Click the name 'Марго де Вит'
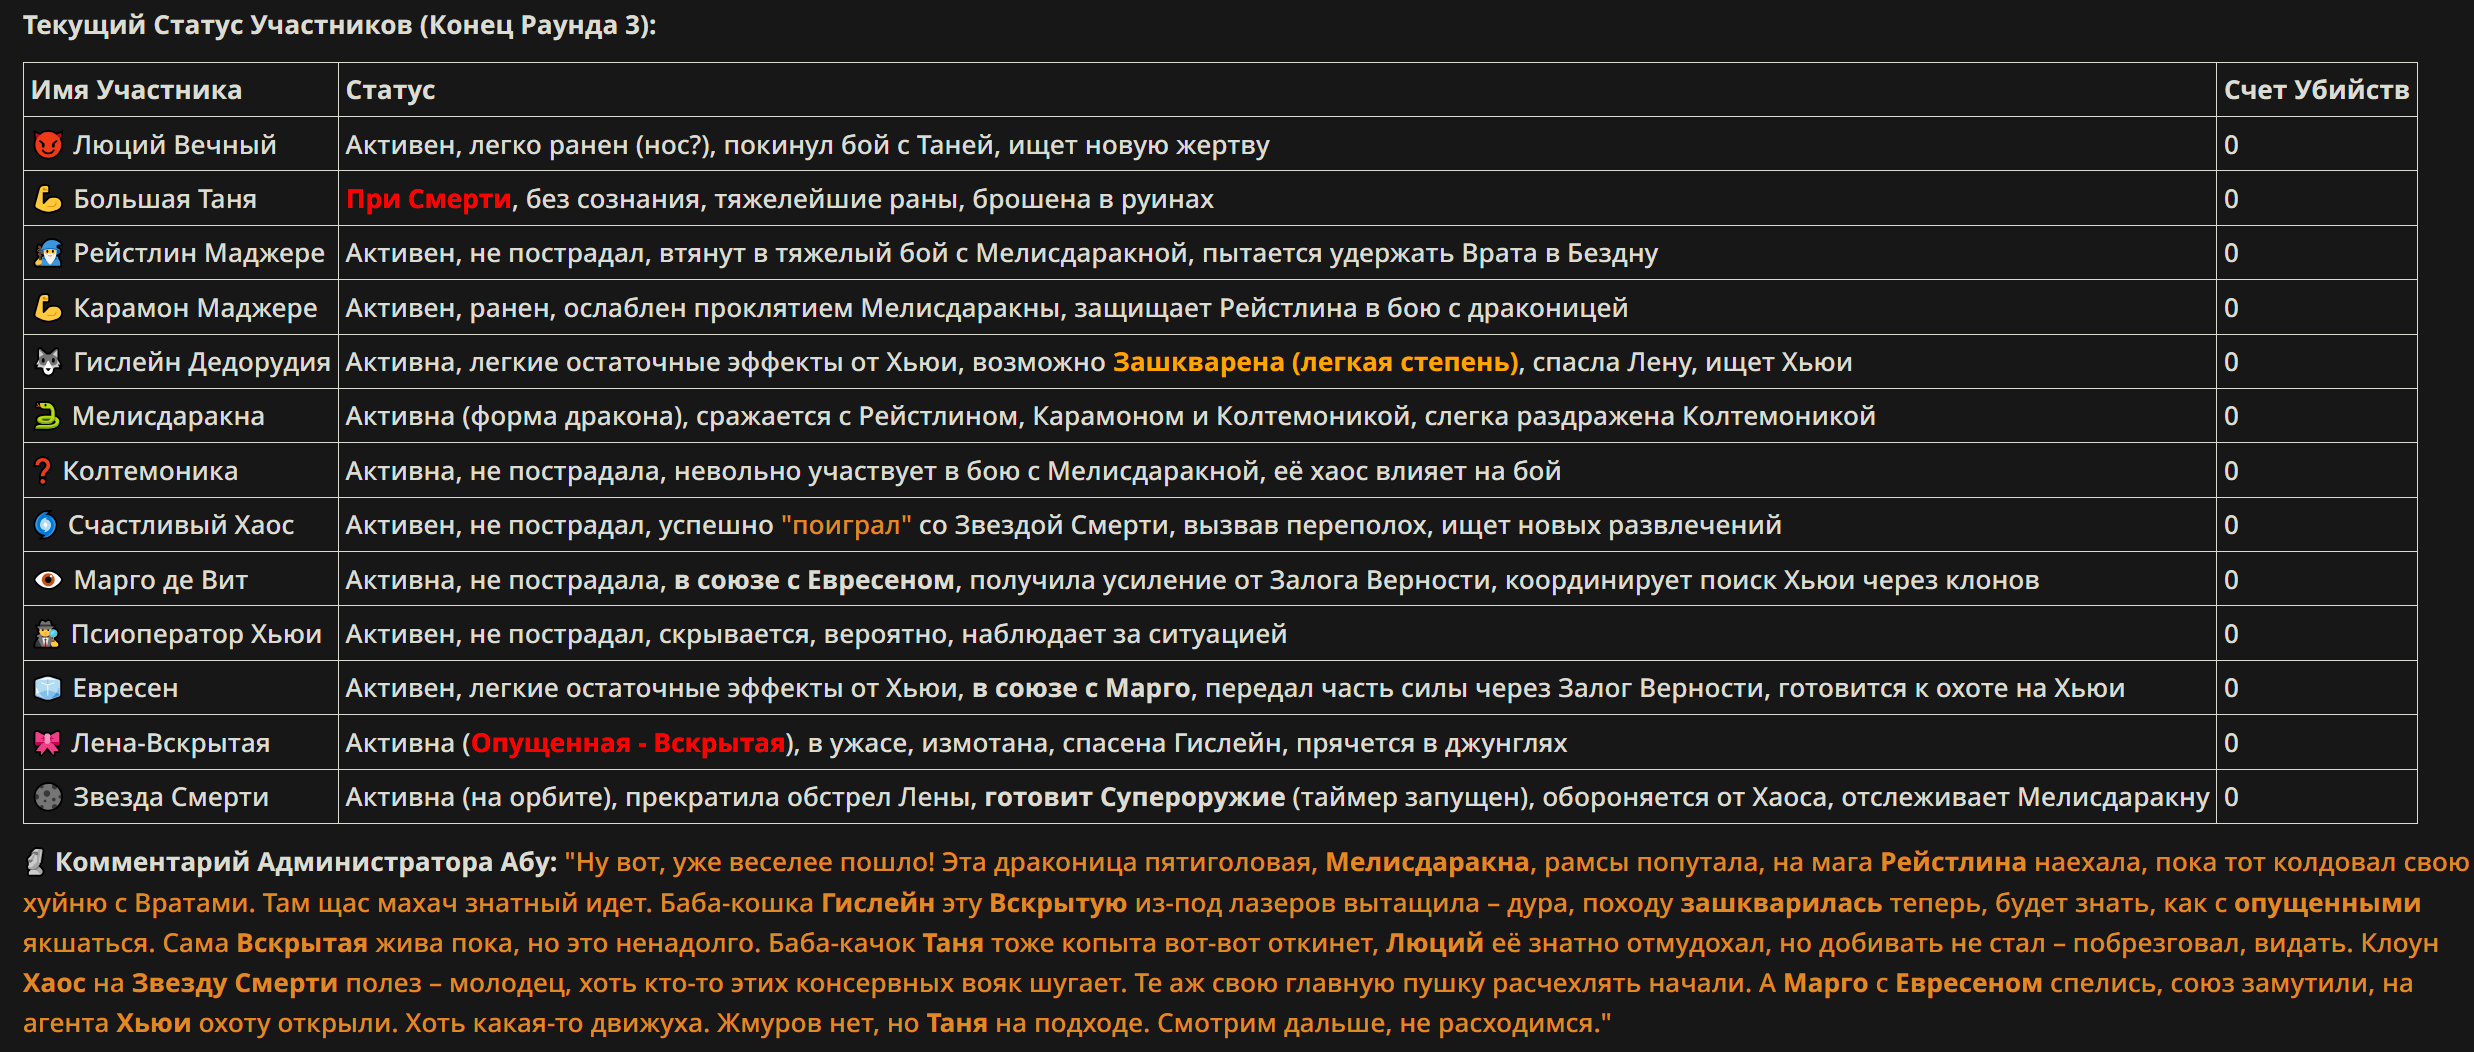This screenshot has height=1052, width=2474. [161, 580]
